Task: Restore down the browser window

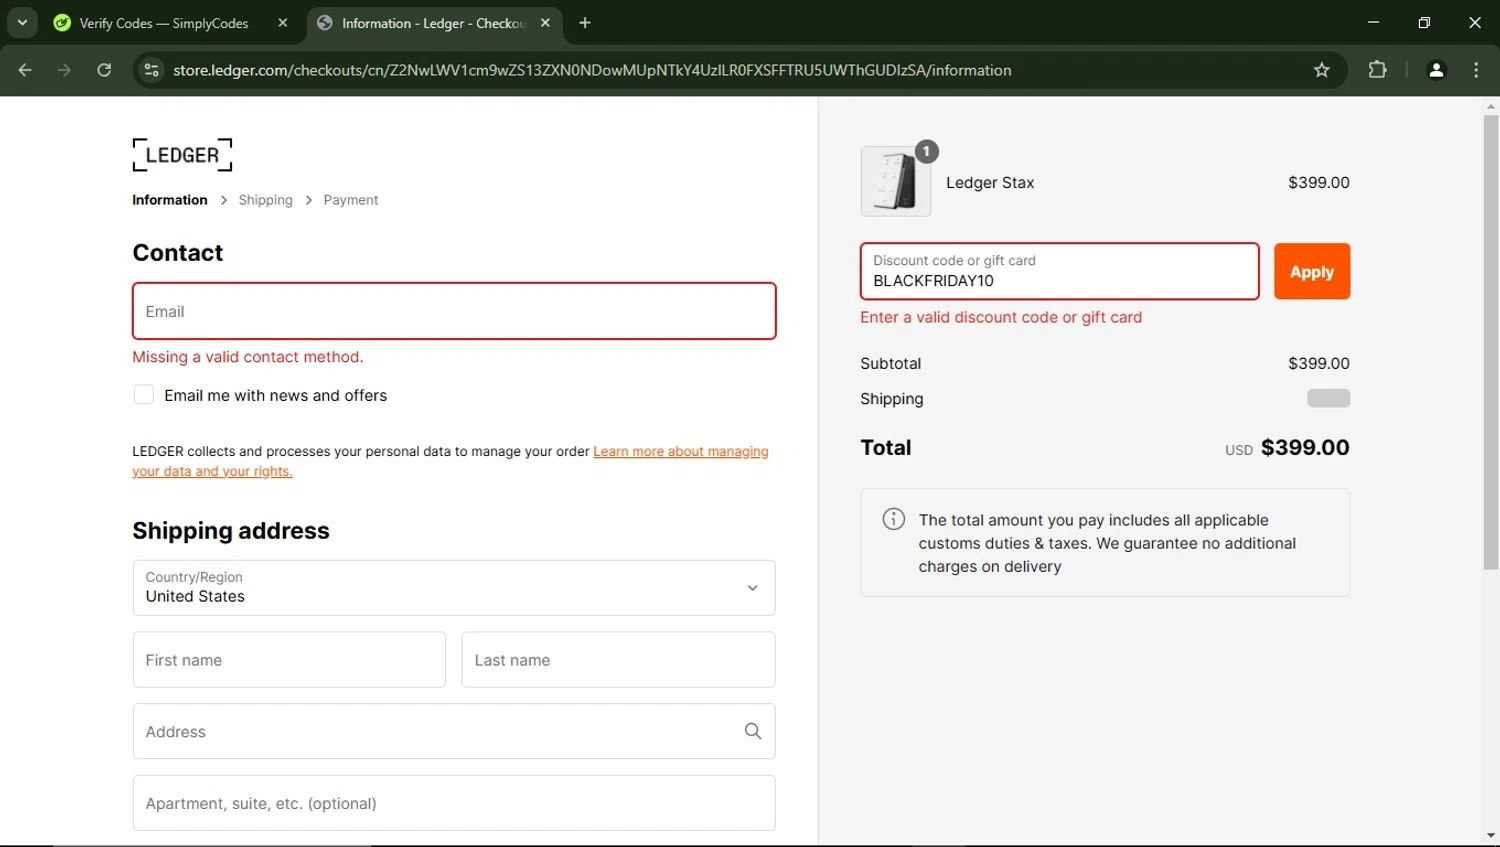Action: pyautogui.click(x=1424, y=22)
